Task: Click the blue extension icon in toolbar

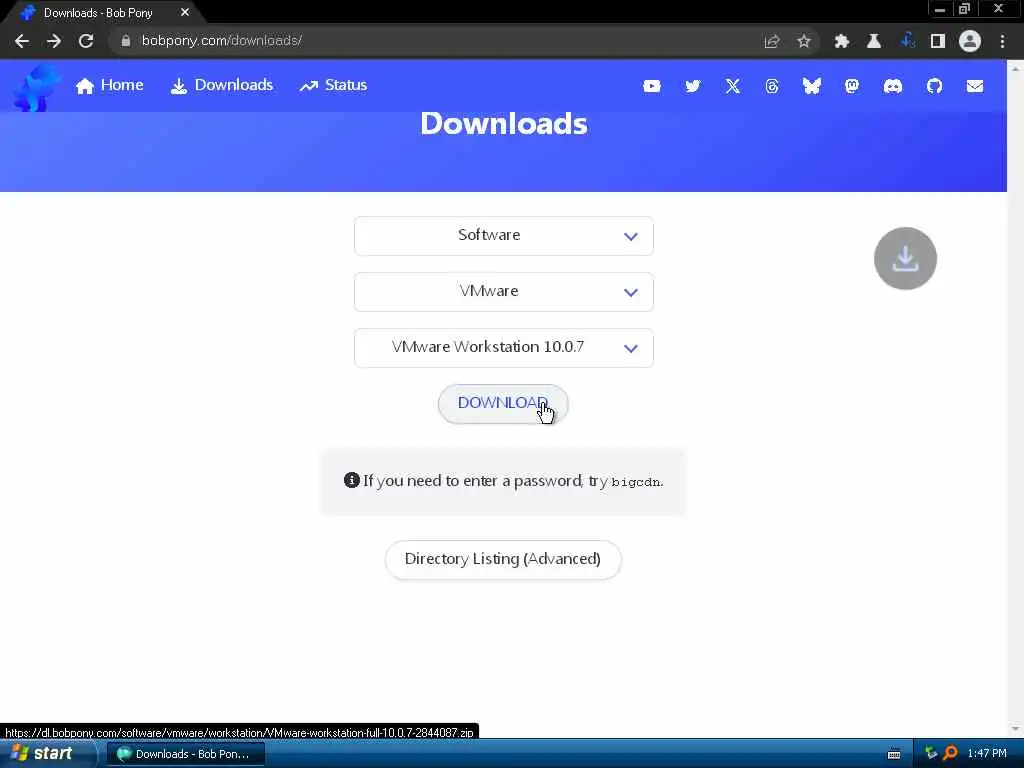Action: point(907,40)
